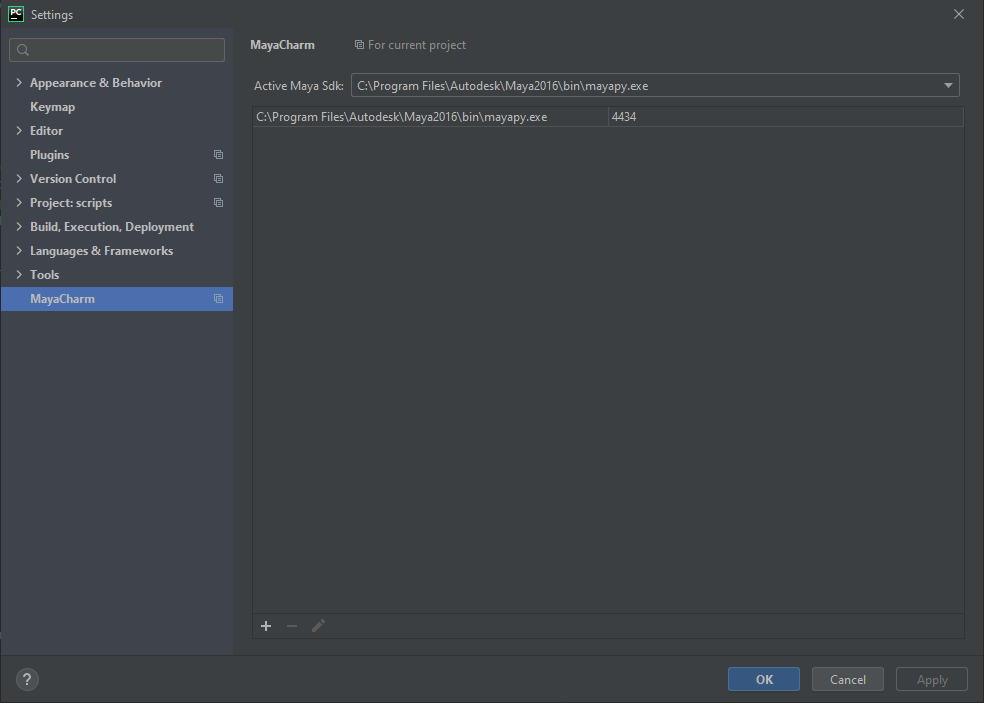
Task: Expand the Tools section
Action: 19,275
